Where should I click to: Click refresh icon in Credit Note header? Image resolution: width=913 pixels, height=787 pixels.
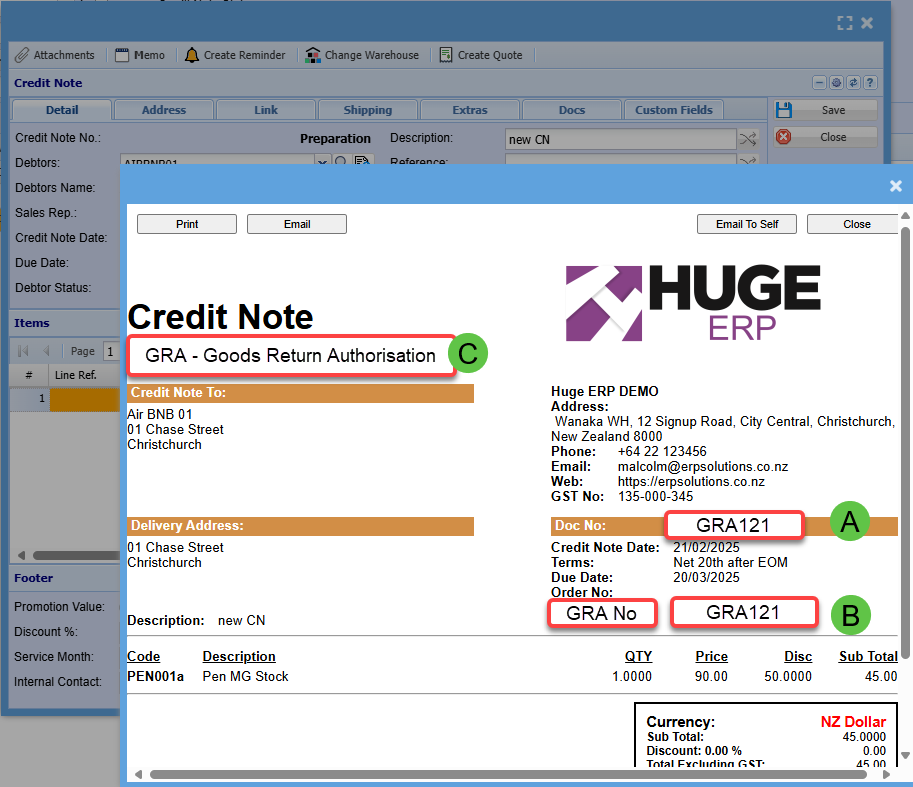[853, 83]
